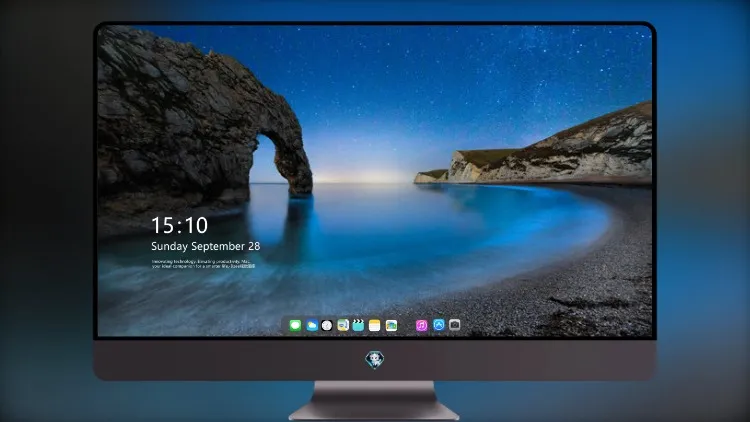This screenshot has width=750, height=422.
Task: Open the pink Music app in dock
Action: click(421, 325)
